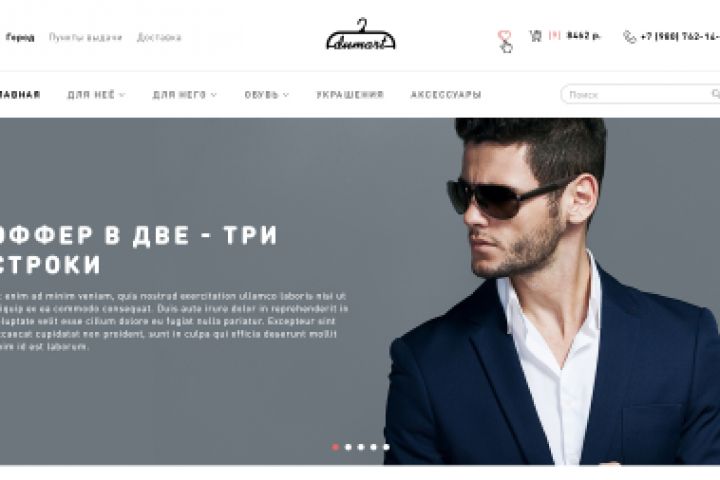The width and height of the screenshot is (720, 480).
Task: Click the Город link
Action: pyautogui.click(x=20, y=37)
